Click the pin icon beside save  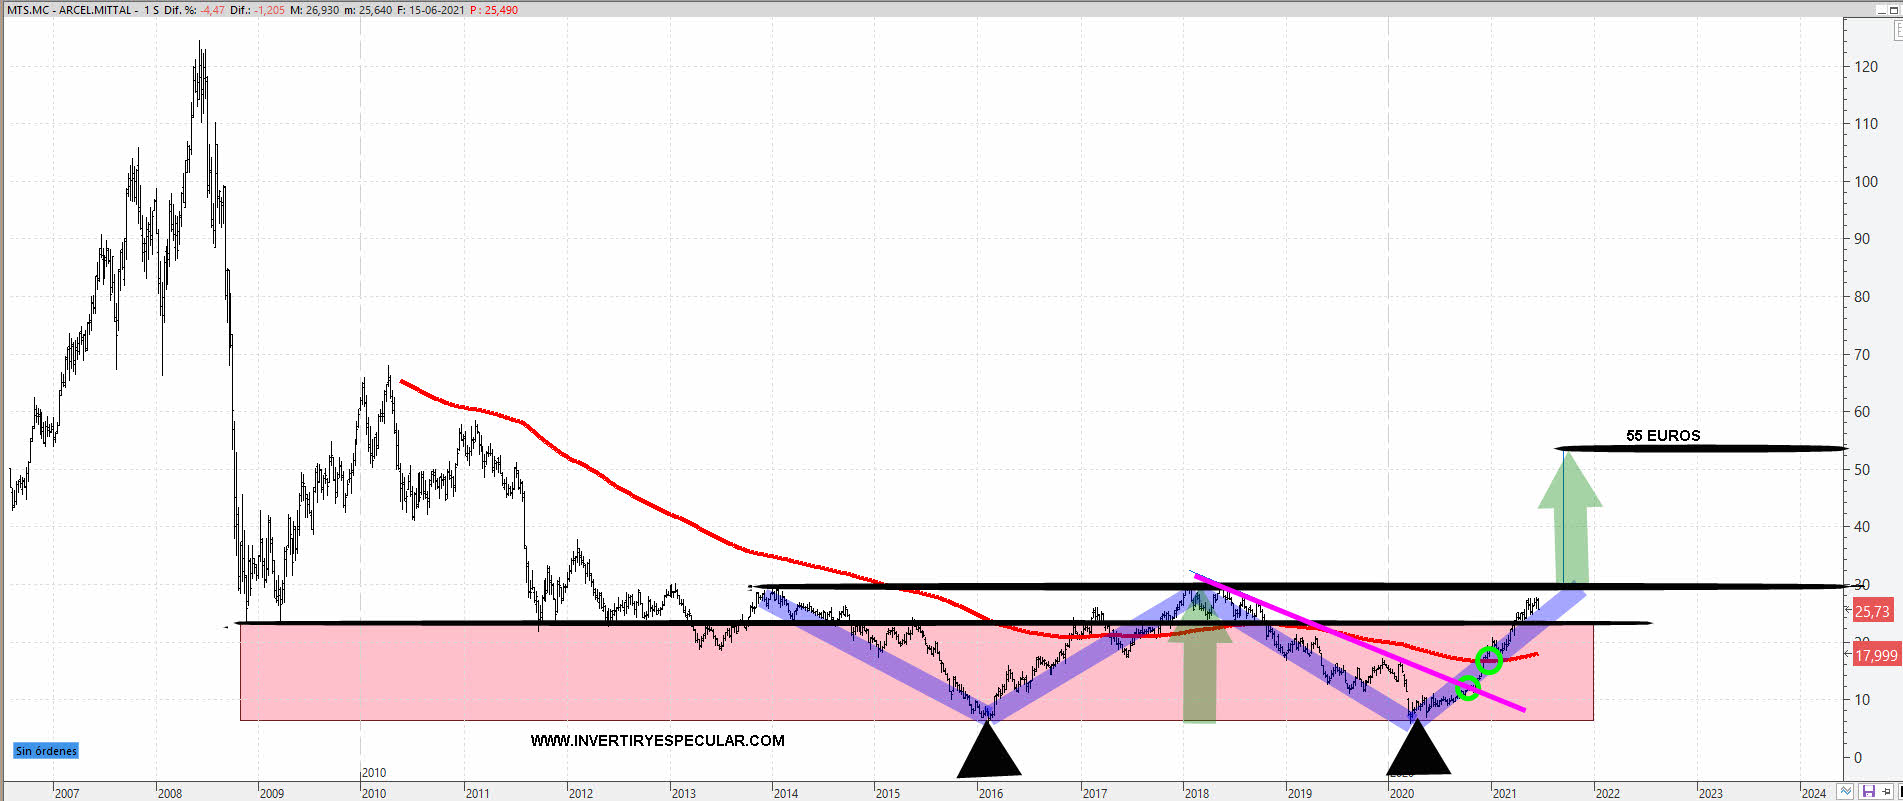[1885, 792]
